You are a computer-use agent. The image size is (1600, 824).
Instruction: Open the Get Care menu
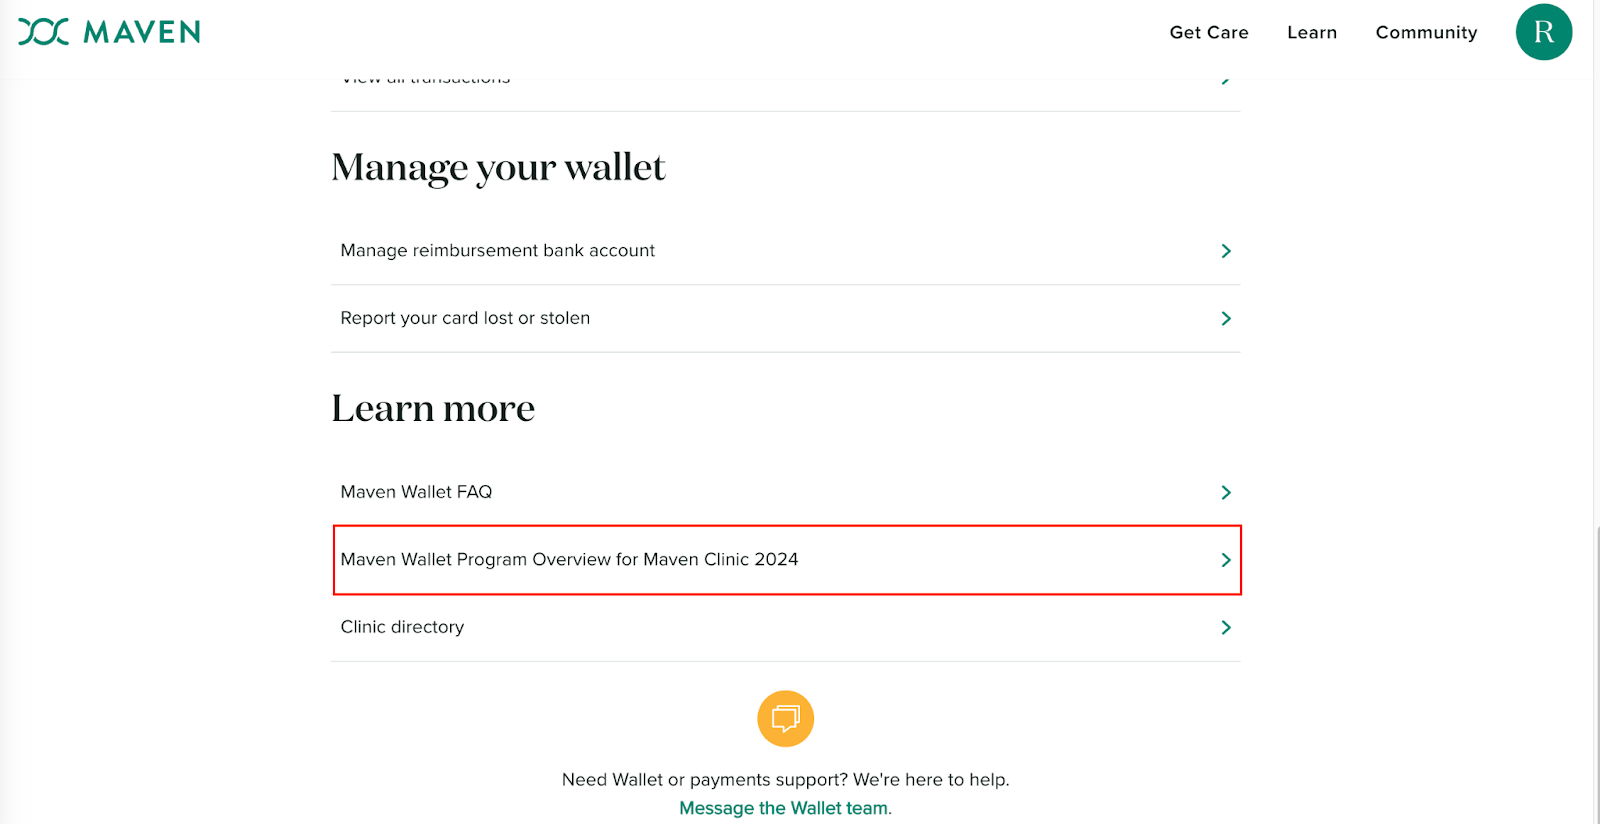tap(1208, 33)
